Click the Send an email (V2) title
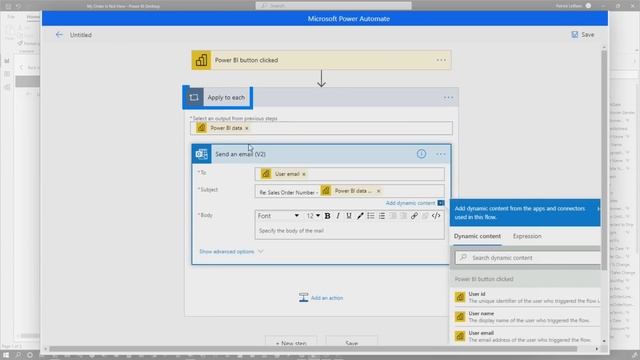 tap(240, 154)
